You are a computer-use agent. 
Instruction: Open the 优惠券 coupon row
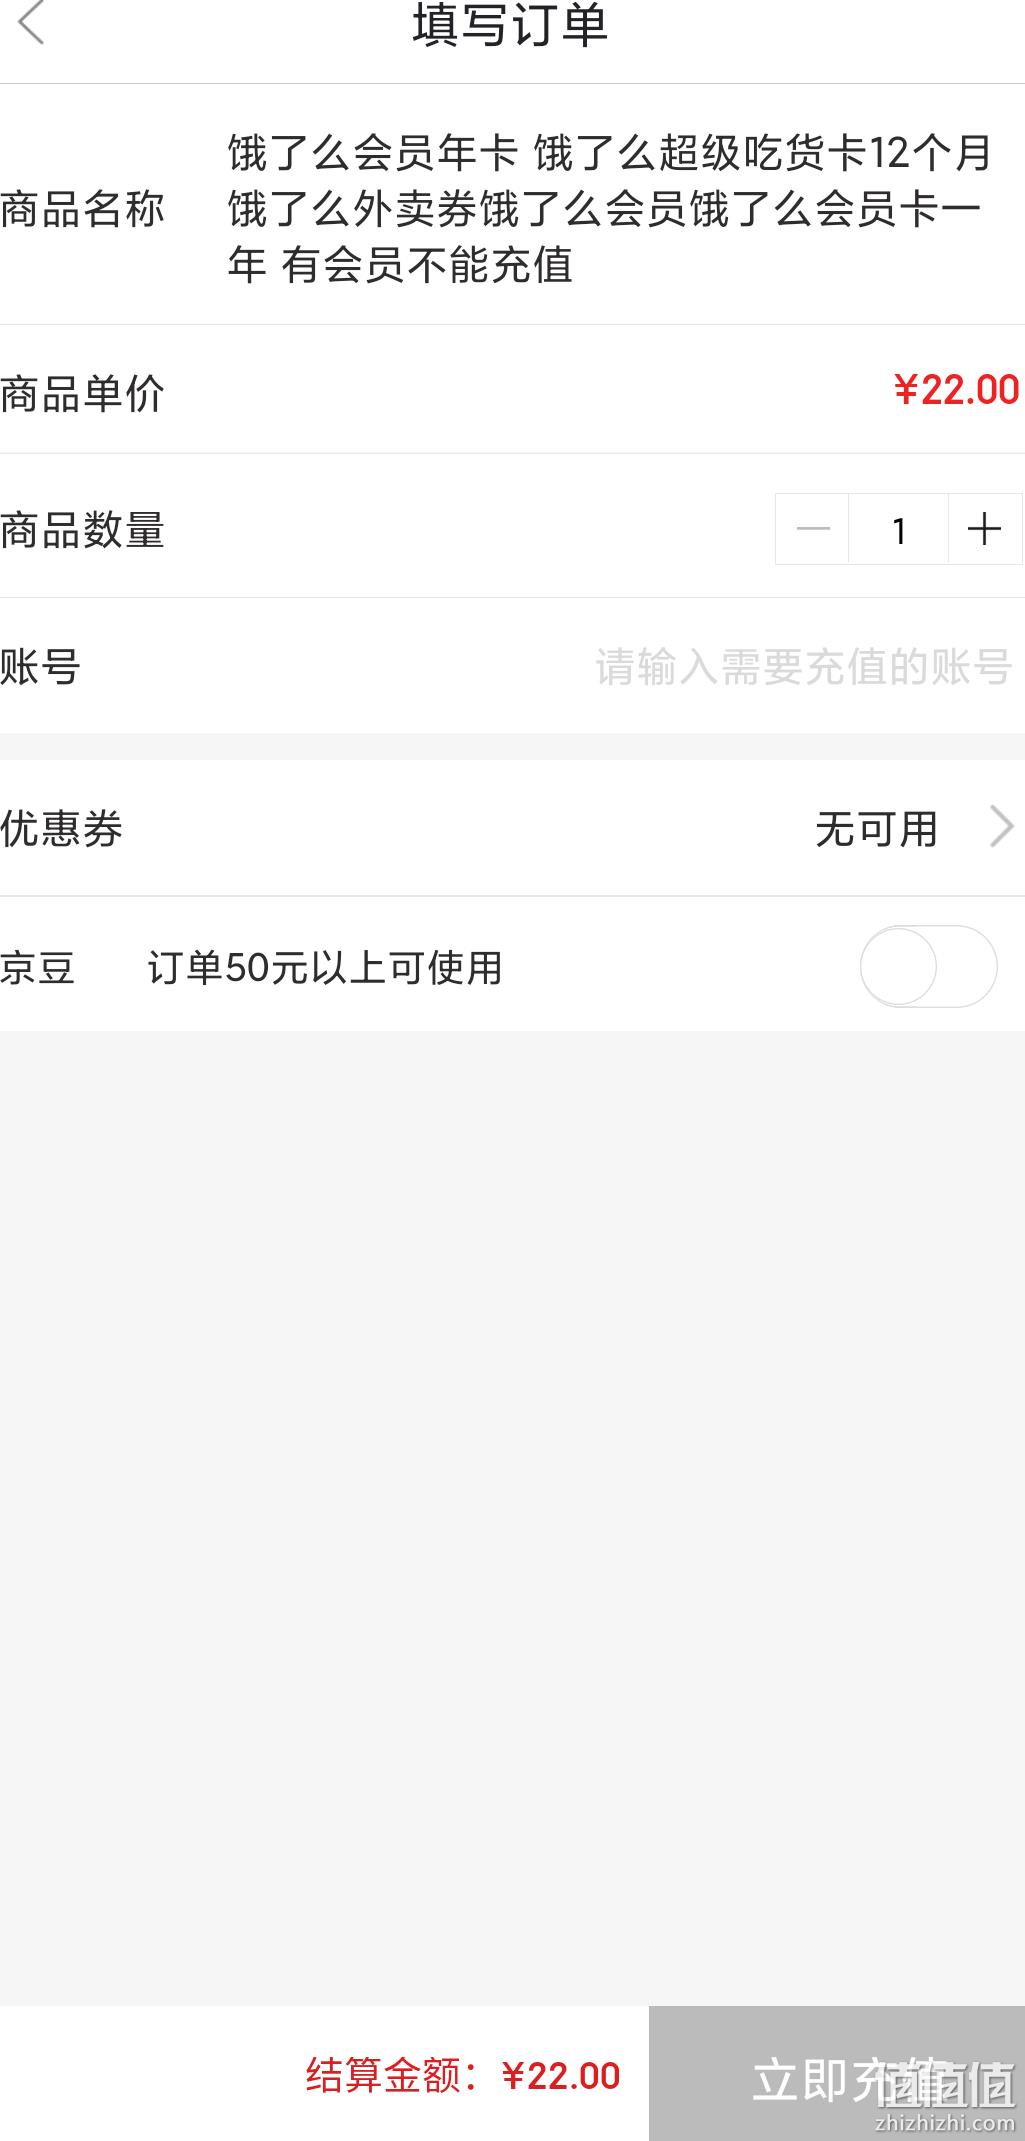click(x=512, y=828)
